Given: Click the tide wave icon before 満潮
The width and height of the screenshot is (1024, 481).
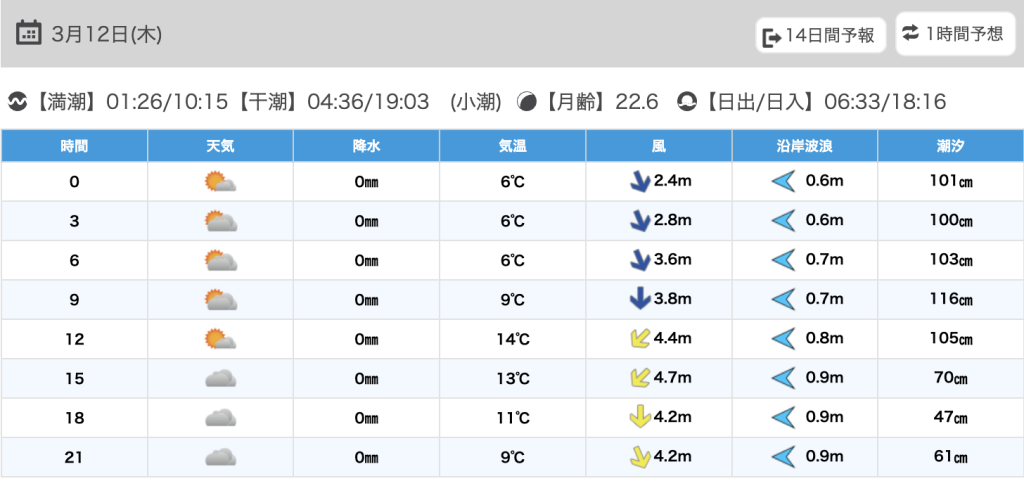Looking at the screenshot, I should coord(17,102).
